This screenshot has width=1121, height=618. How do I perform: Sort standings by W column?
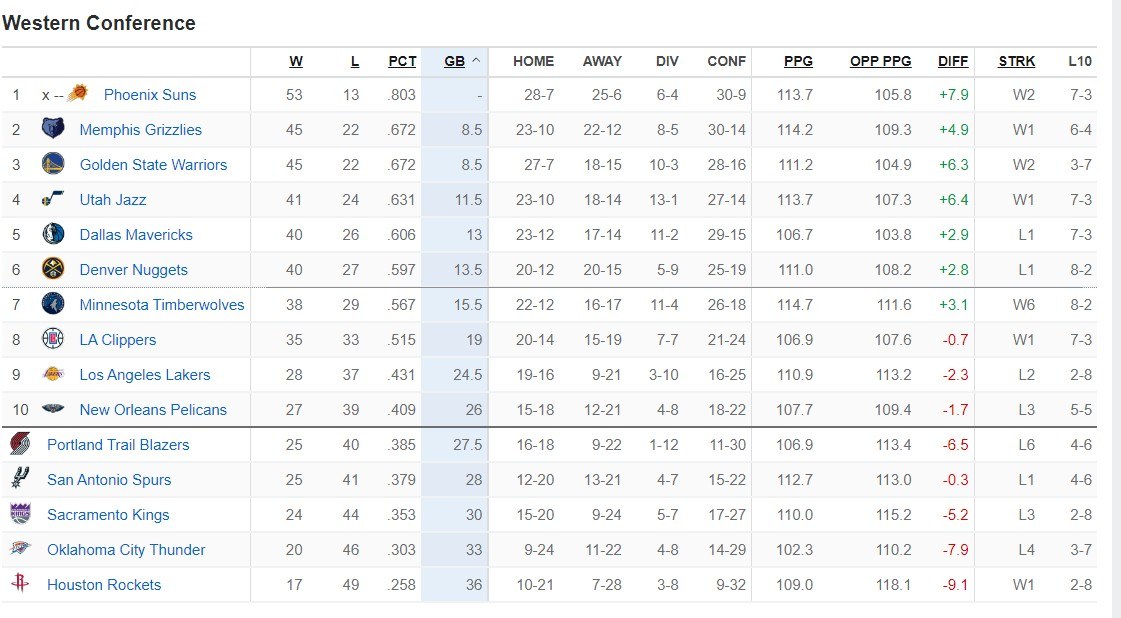pyautogui.click(x=296, y=61)
